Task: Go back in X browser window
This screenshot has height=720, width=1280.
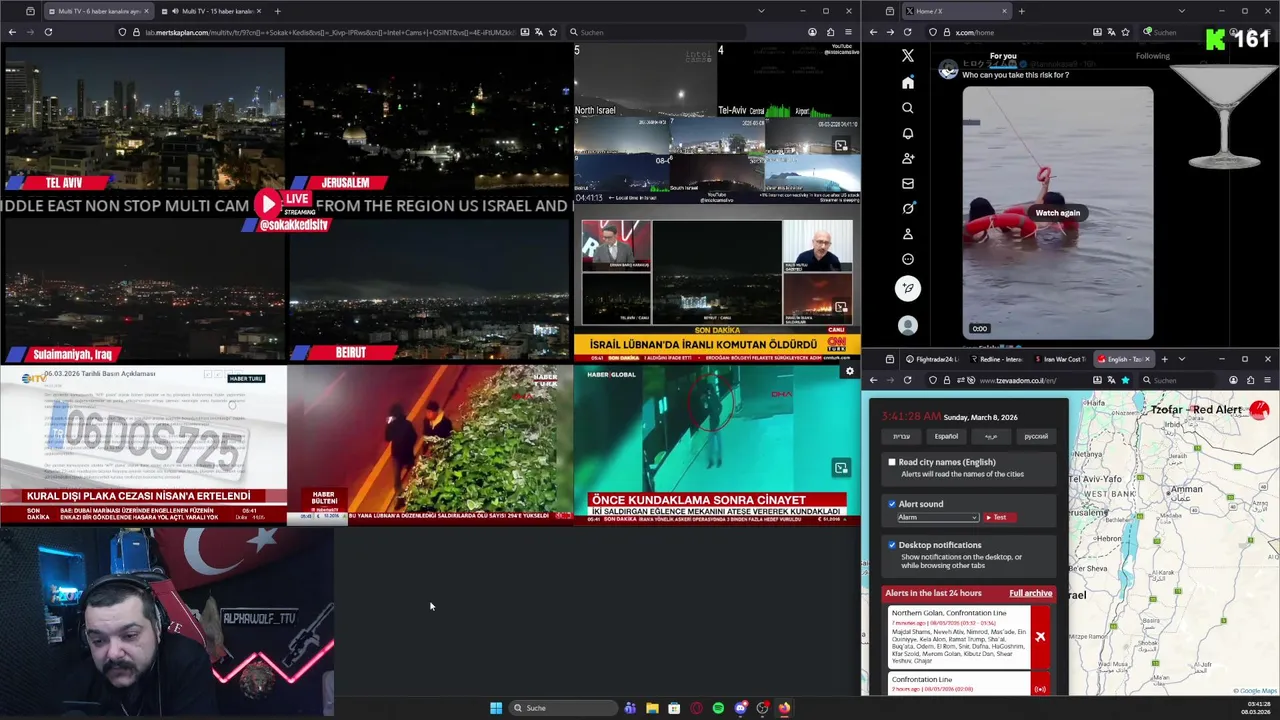Action: coord(873,32)
